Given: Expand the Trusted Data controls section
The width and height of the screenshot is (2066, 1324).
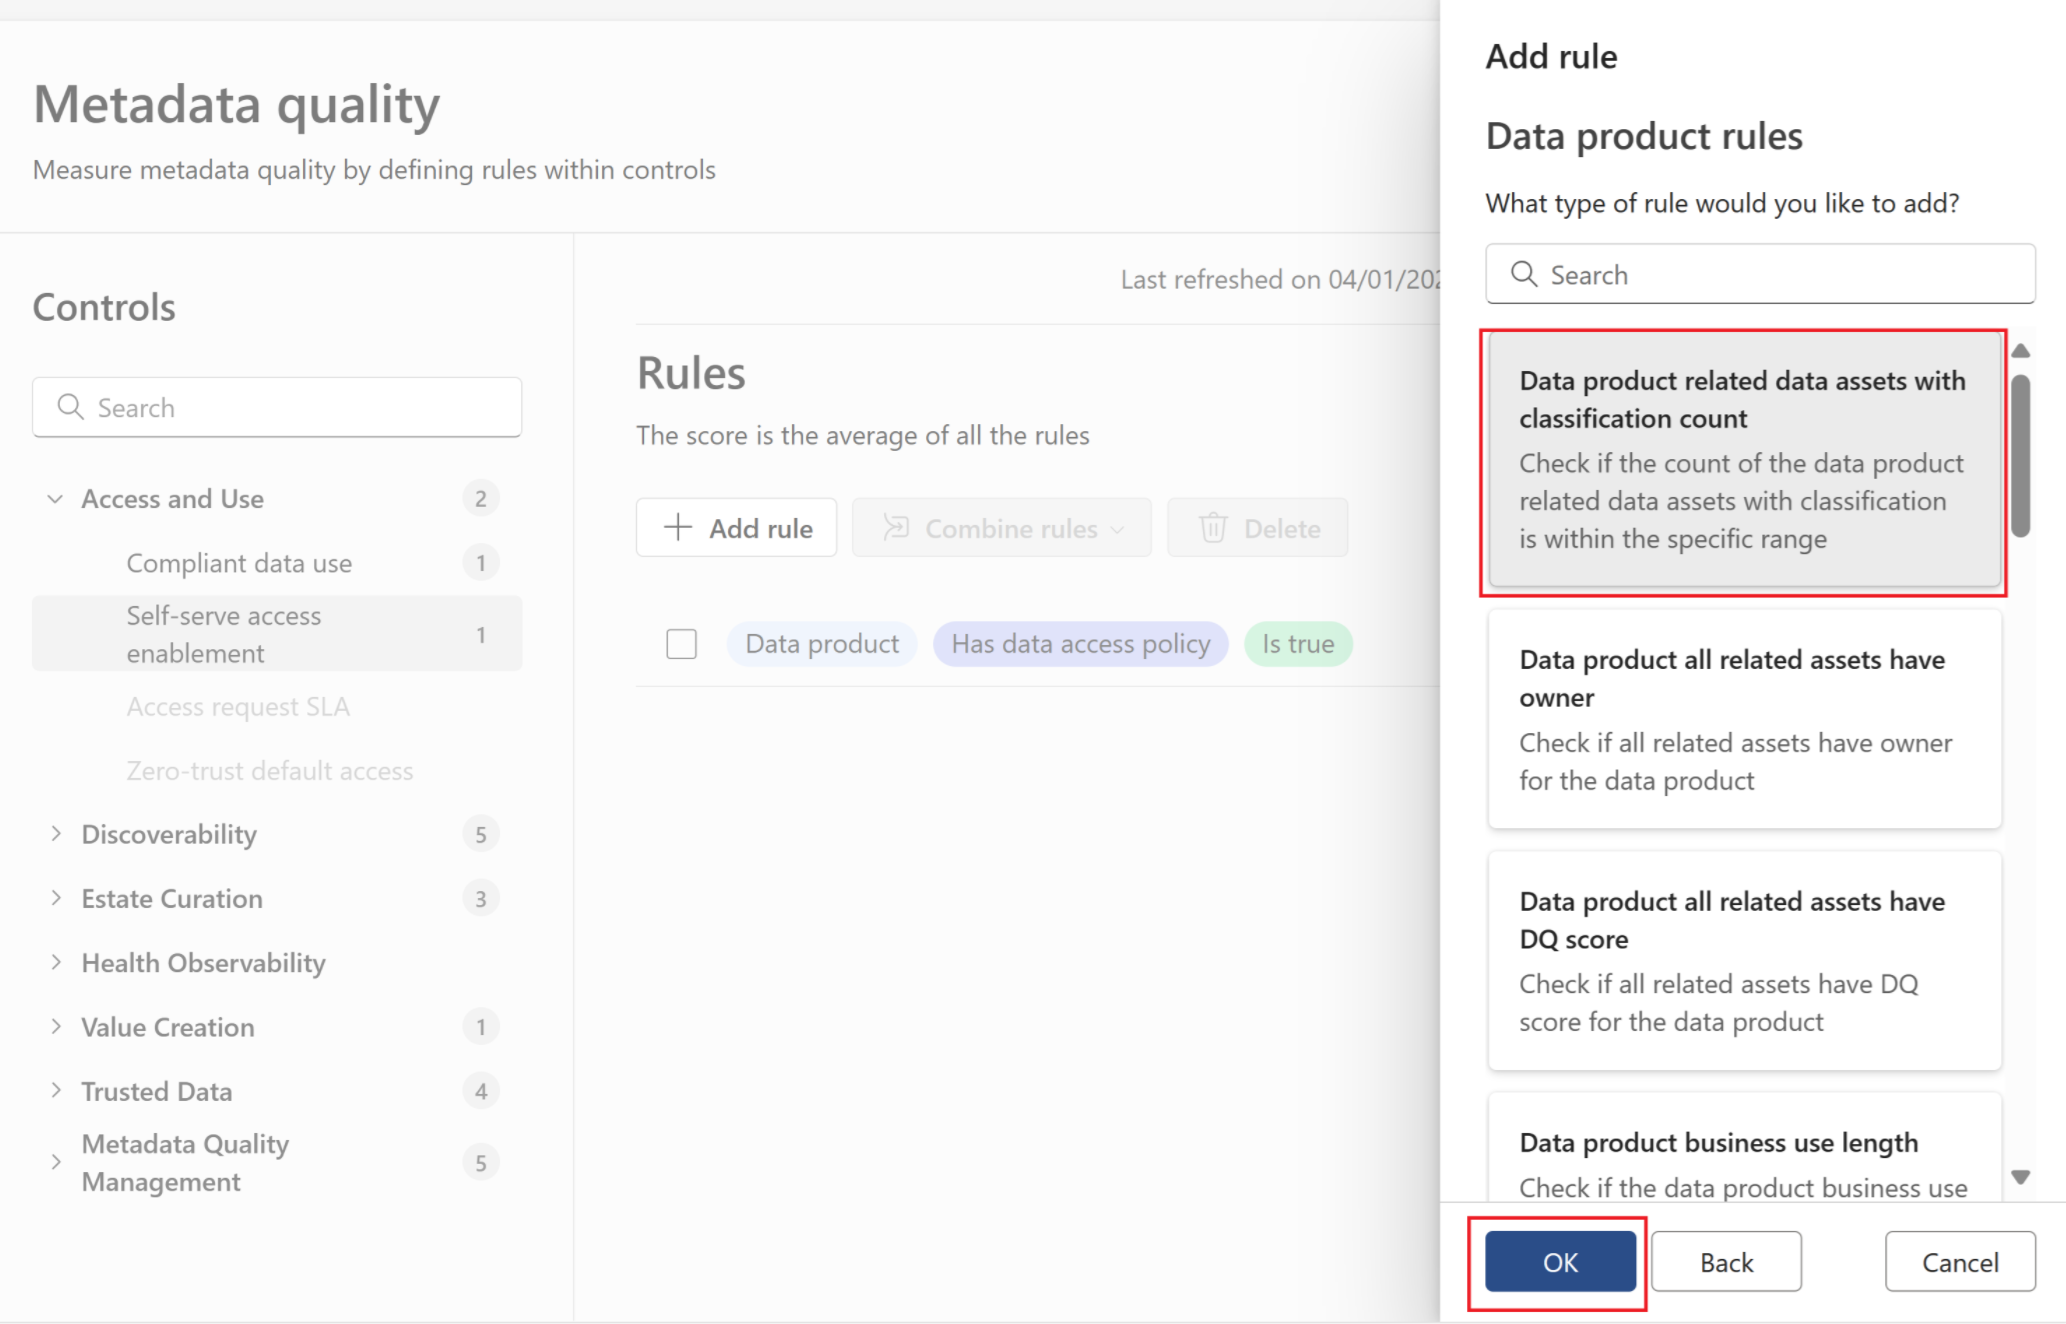Looking at the screenshot, I should pyautogui.click(x=56, y=1091).
